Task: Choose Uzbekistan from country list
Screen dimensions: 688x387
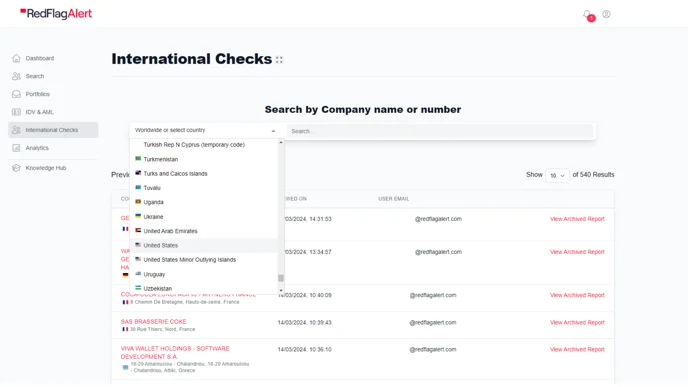Action: tap(204, 288)
